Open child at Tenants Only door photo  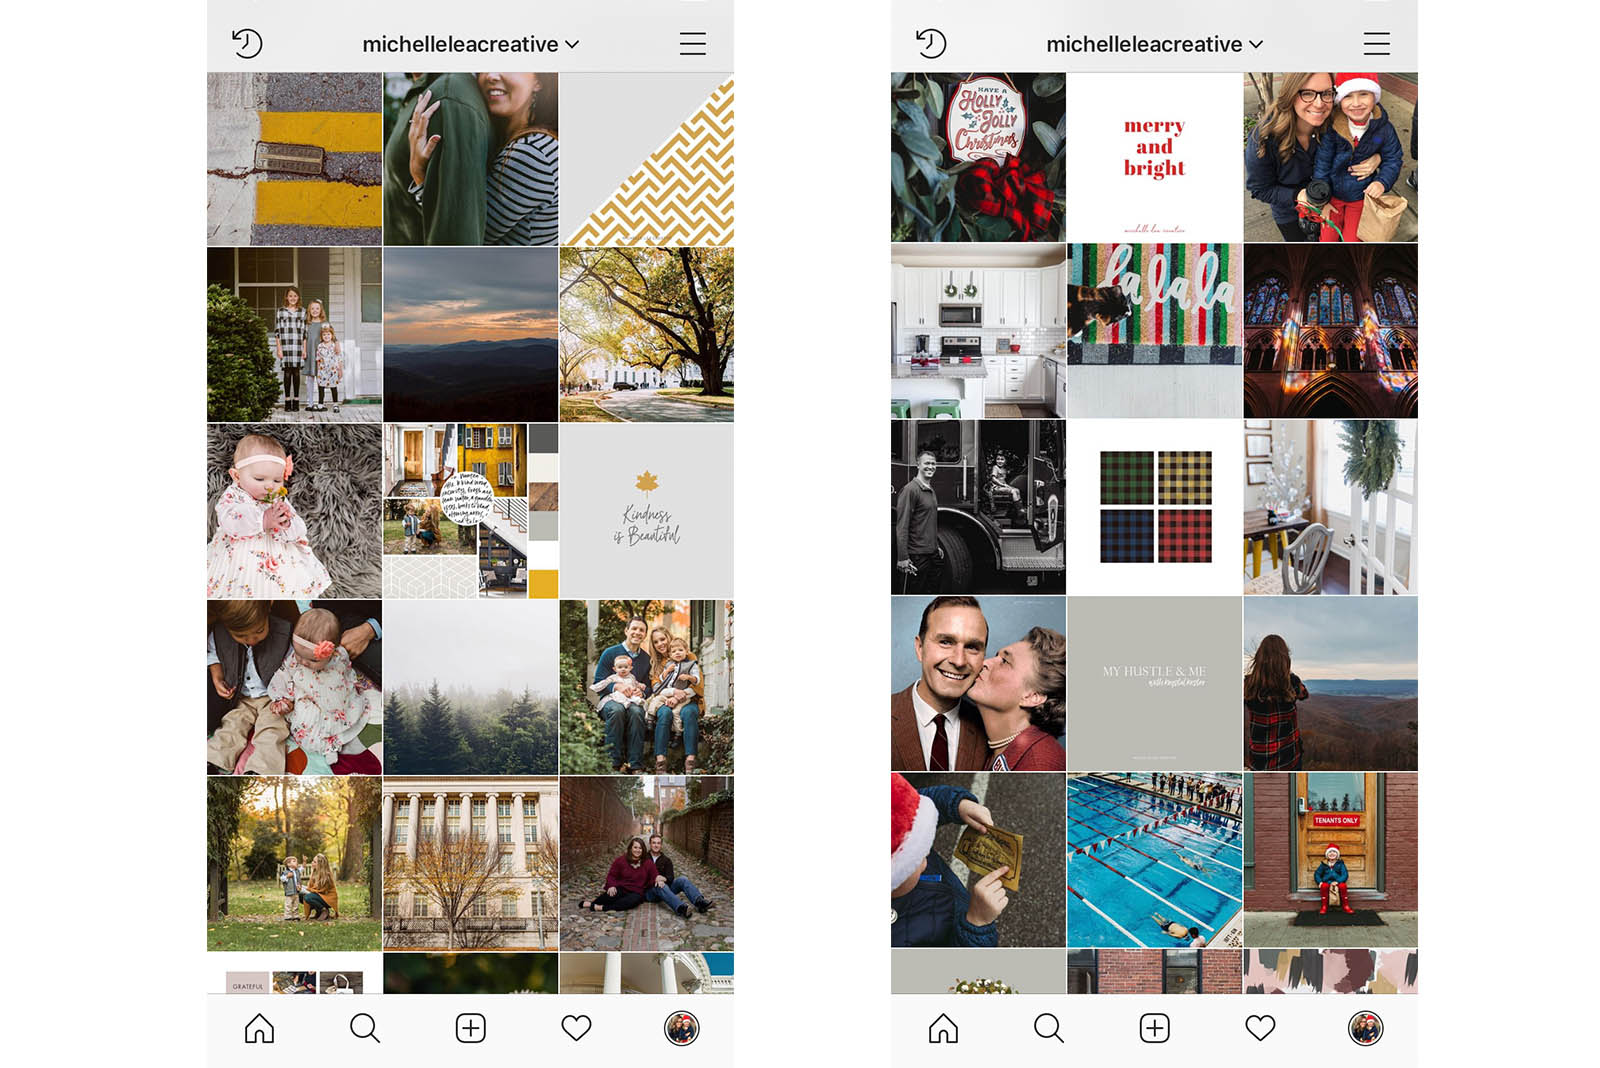point(1331,859)
